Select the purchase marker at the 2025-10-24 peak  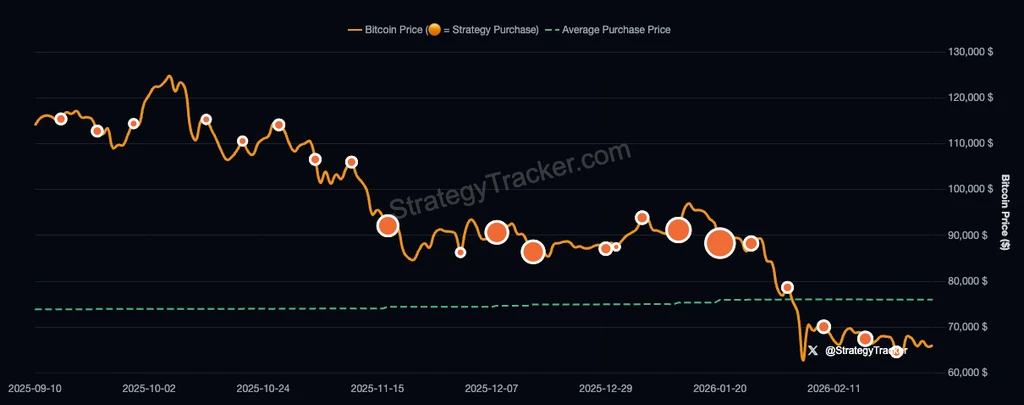coord(278,125)
